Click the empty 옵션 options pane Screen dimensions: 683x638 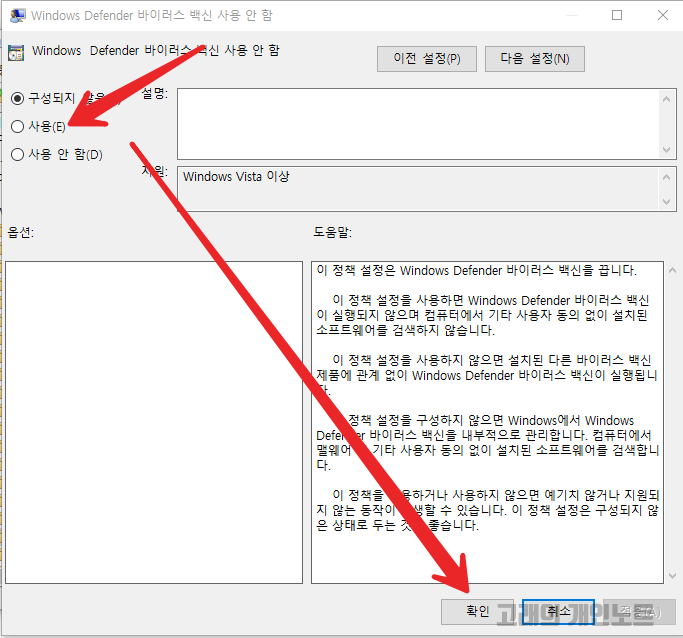154,422
